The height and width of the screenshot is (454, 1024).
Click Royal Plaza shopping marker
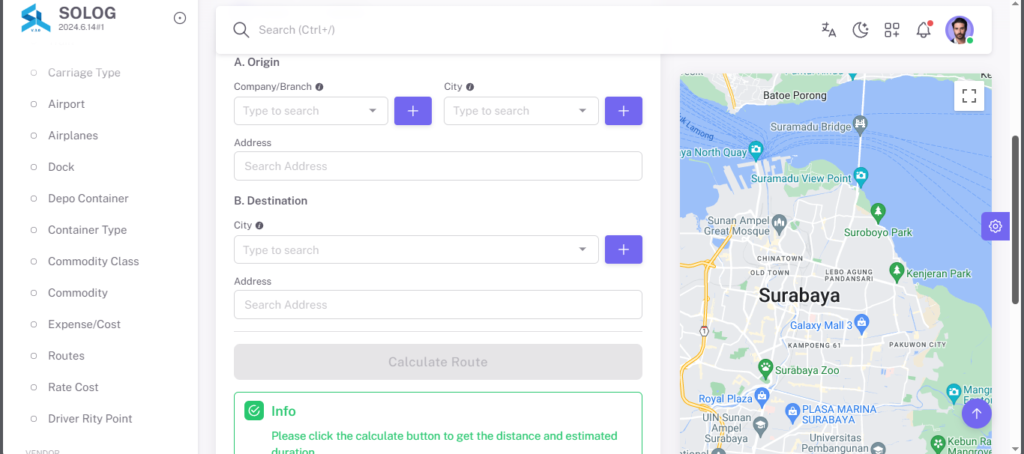tap(761, 396)
